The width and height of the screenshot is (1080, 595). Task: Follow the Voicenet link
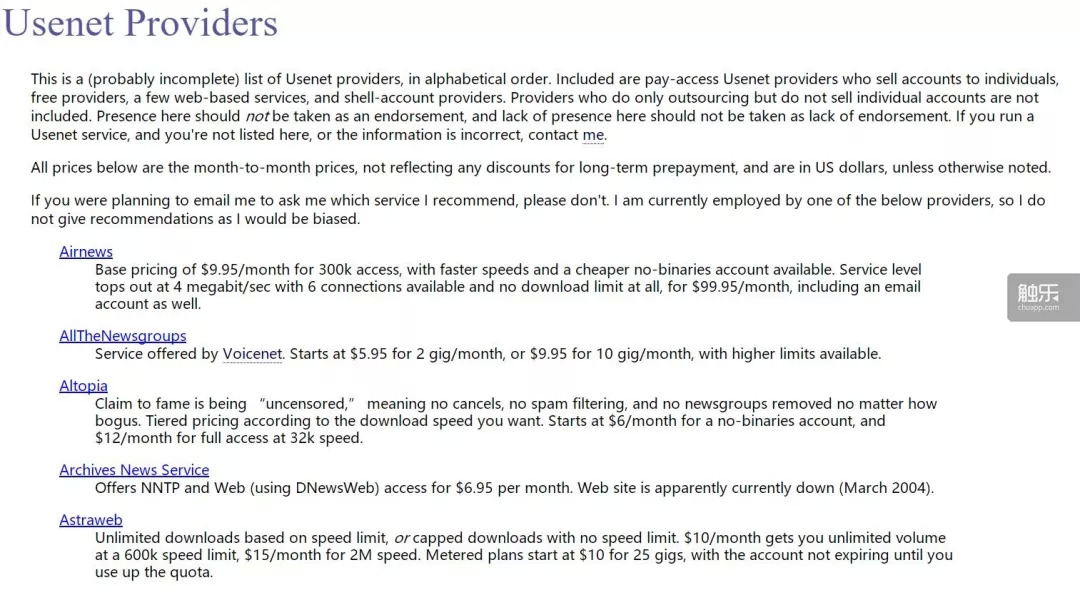click(253, 353)
